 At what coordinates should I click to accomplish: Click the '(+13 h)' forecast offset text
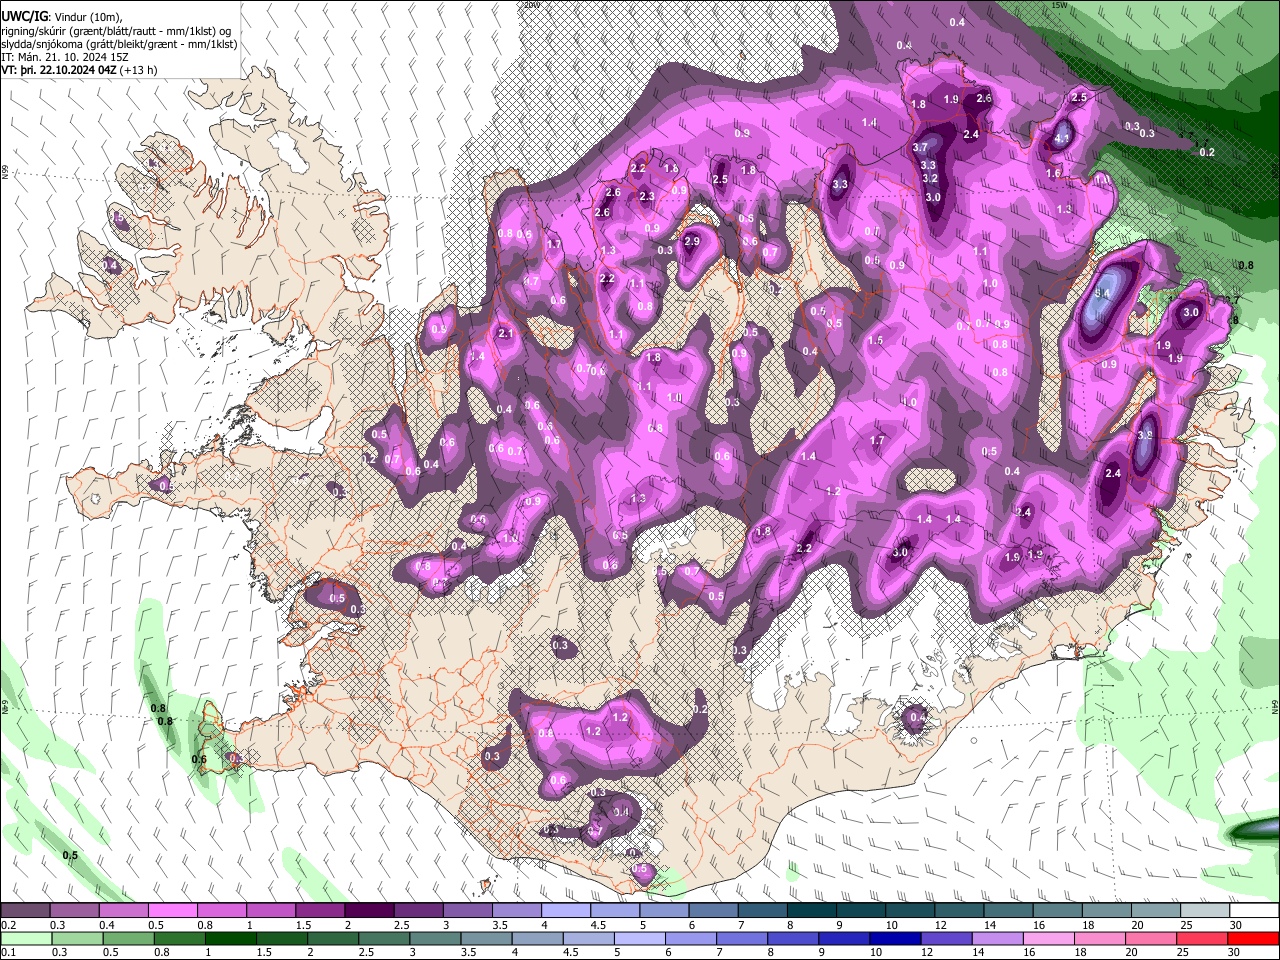coord(138,70)
